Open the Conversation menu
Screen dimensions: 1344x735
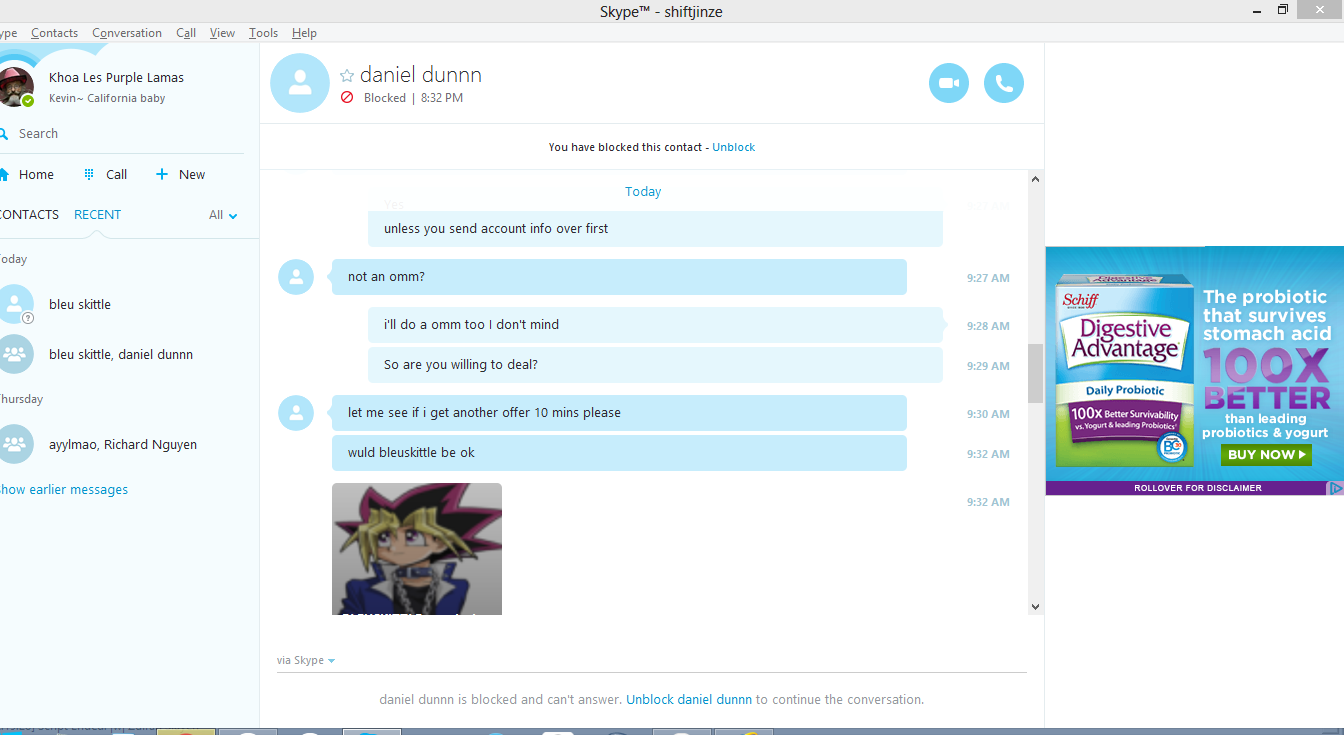click(126, 33)
